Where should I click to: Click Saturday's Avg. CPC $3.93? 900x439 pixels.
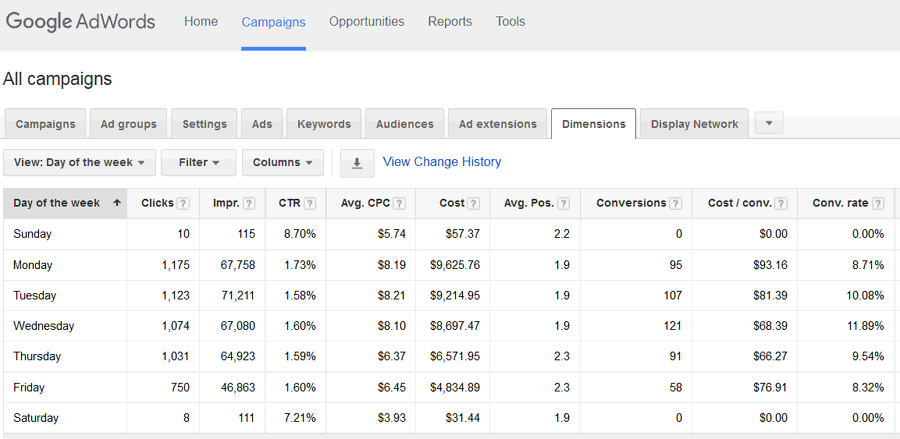click(392, 418)
